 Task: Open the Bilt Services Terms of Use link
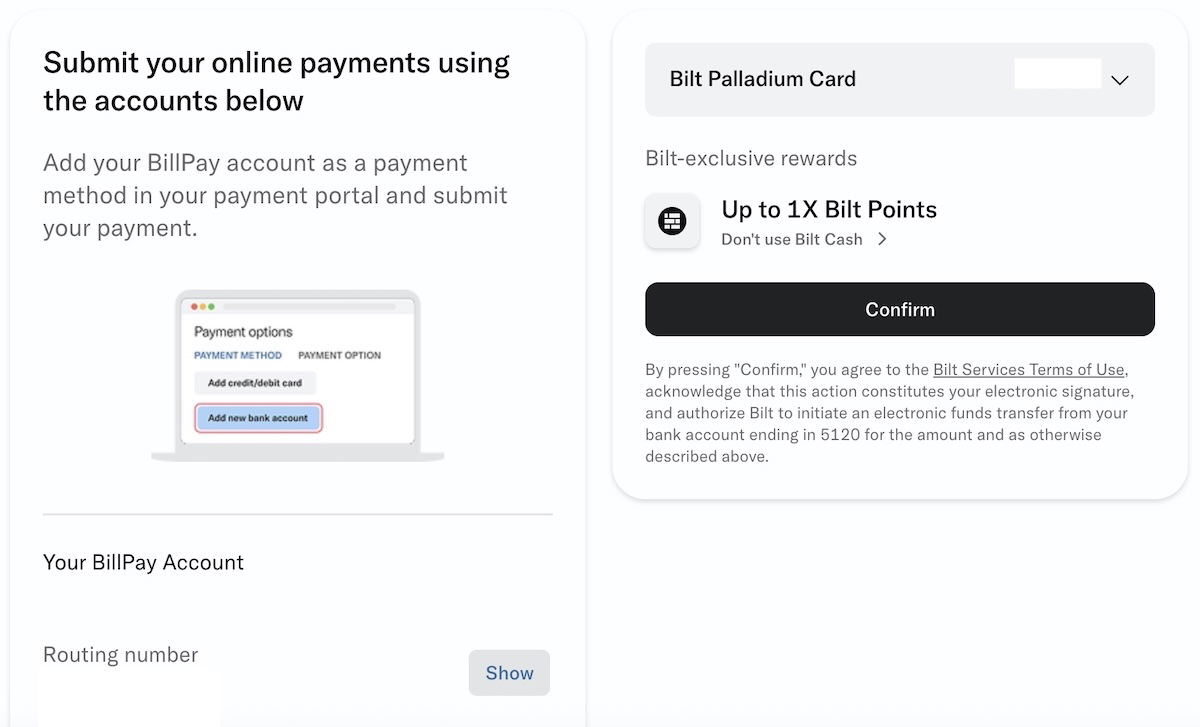pyautogui.click(x=1029, y=369)
